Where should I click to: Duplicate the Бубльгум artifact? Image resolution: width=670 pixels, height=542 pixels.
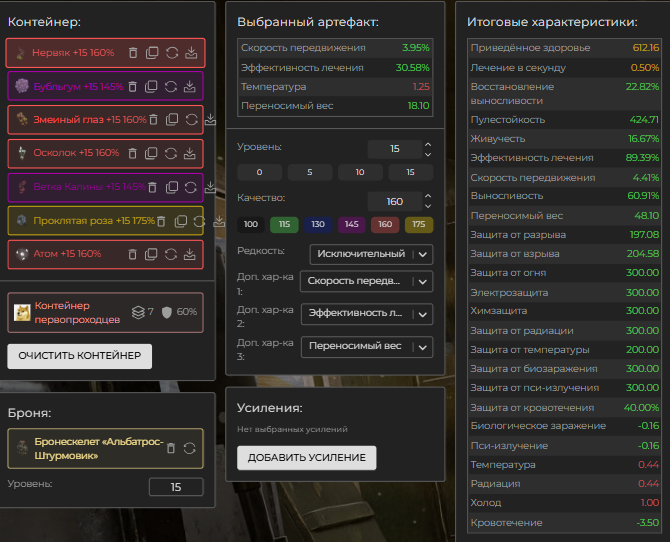pos(151,87)
